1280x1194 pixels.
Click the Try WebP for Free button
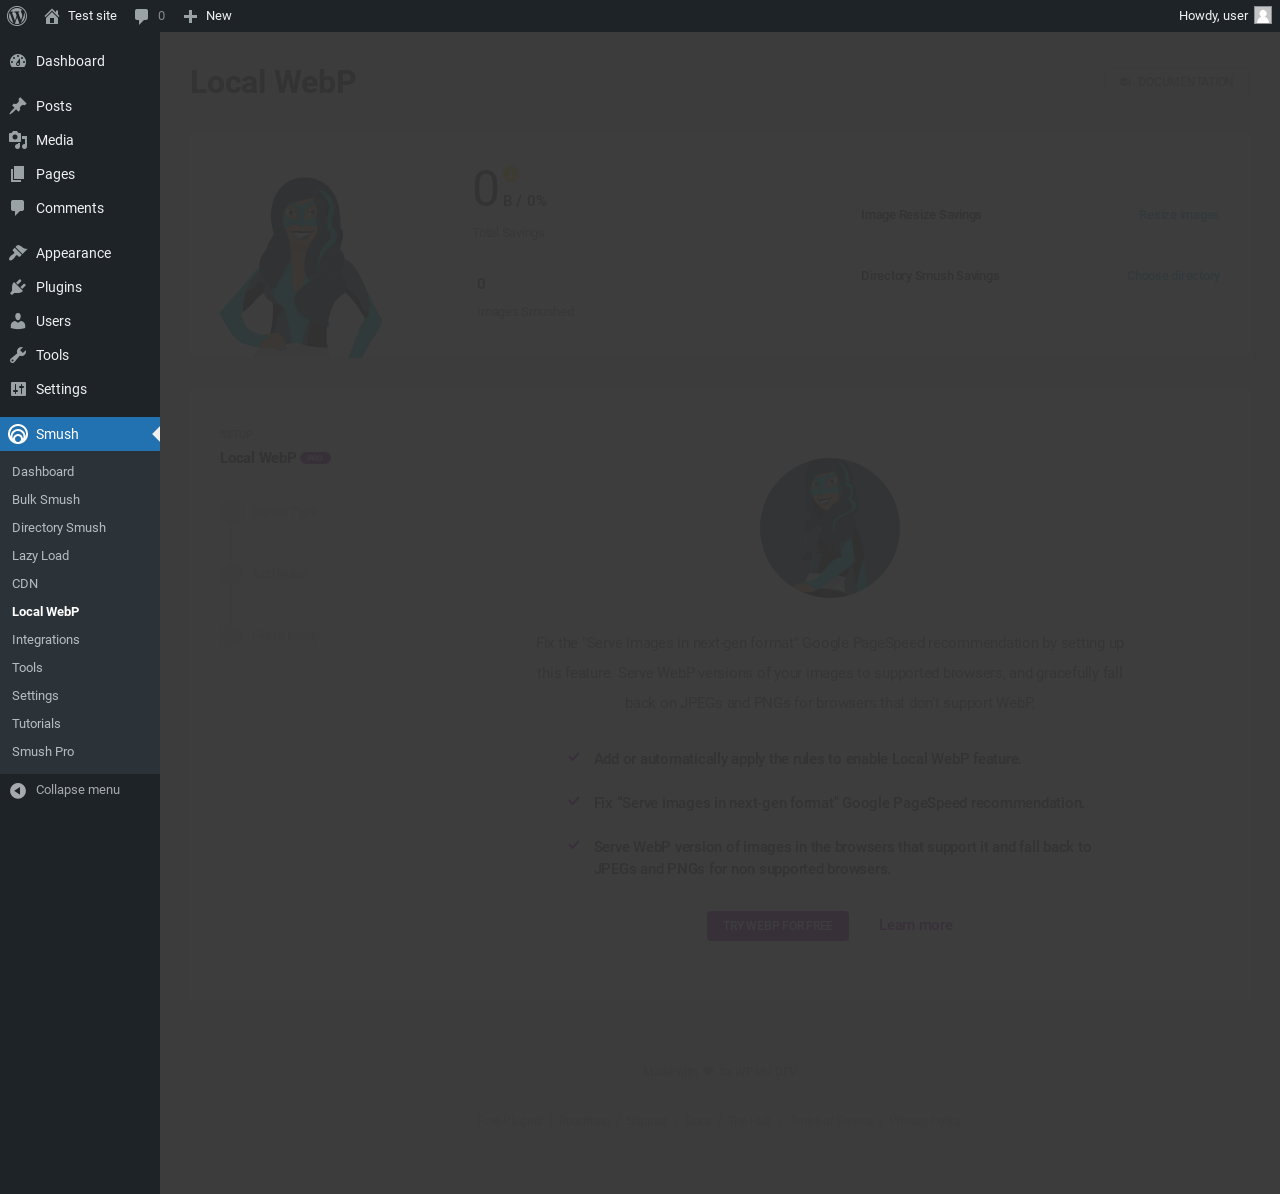[x=778, y=926]
